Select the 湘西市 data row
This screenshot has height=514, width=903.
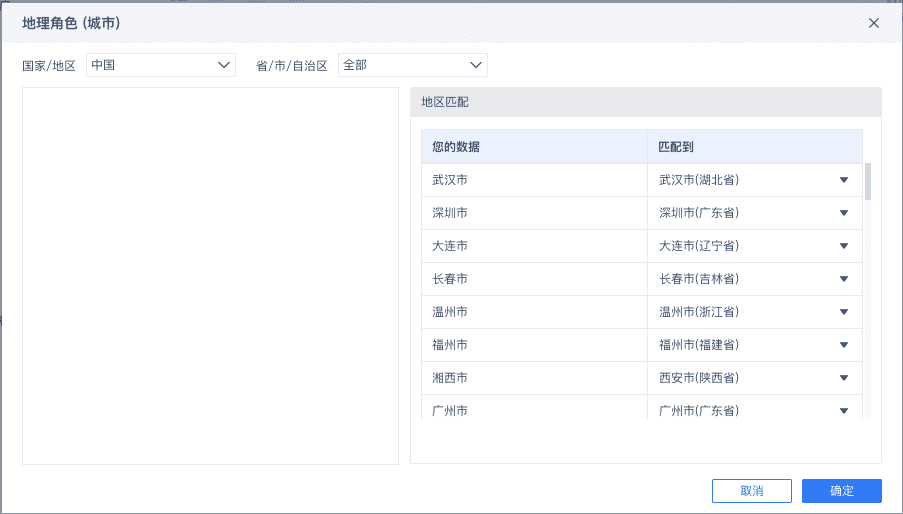pos(534,378)
